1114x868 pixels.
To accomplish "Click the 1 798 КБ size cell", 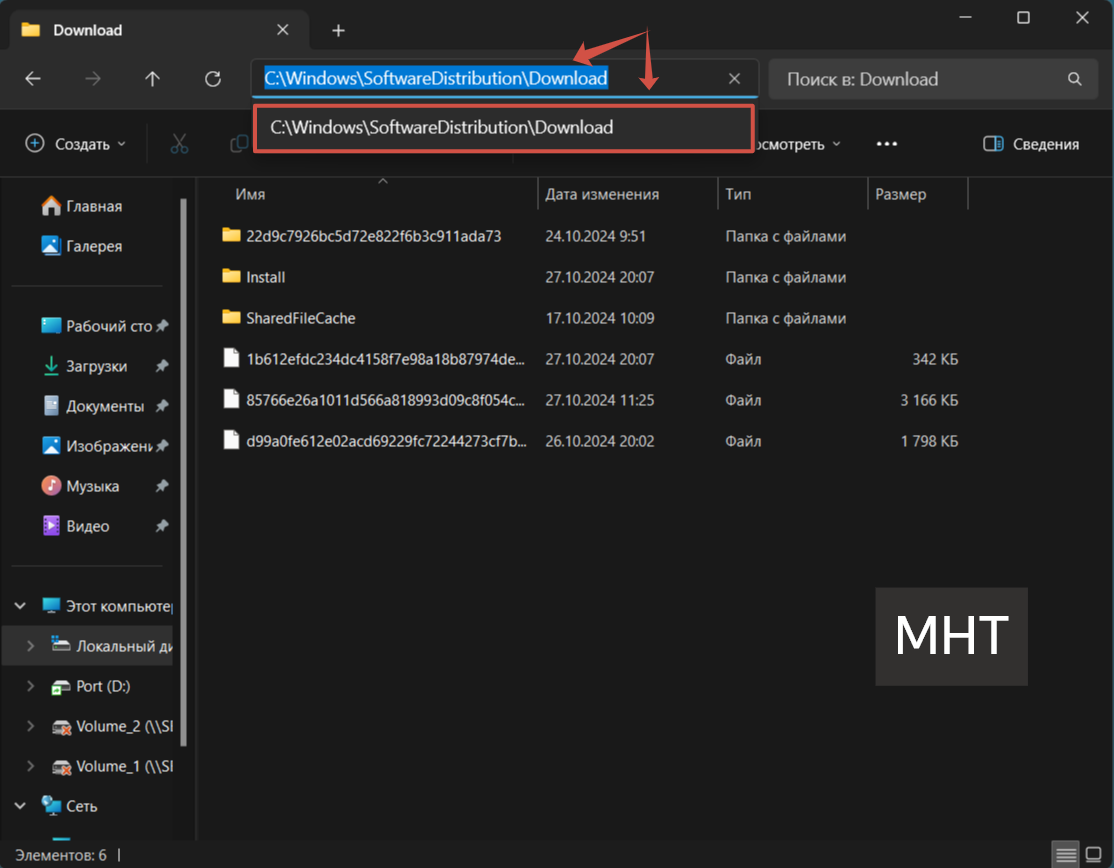I will click(929, 442).
